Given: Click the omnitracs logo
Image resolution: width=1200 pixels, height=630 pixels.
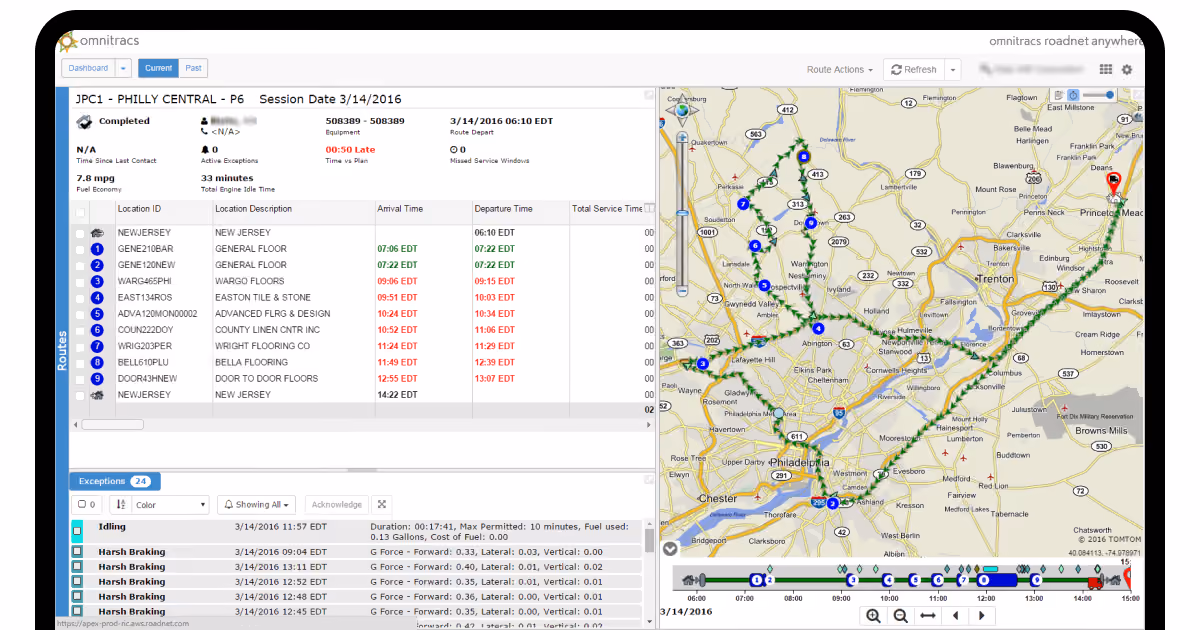Looking at the screenshot, I should (x=100, y=41).
